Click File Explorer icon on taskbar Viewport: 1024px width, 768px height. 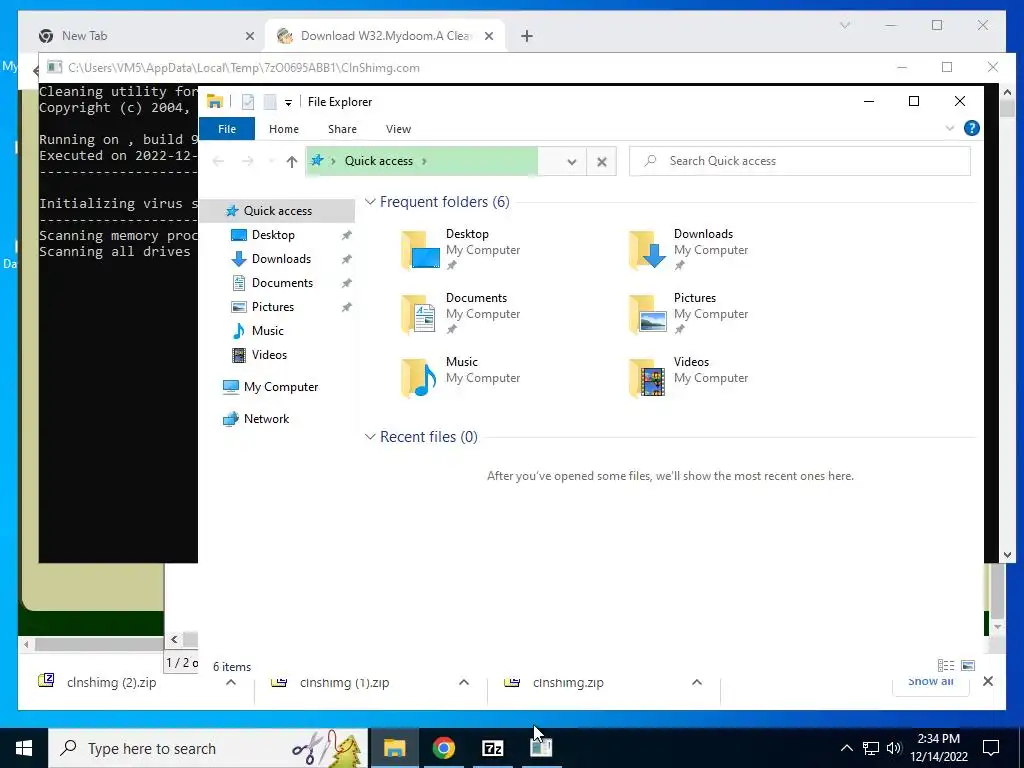tap(394, 748)
